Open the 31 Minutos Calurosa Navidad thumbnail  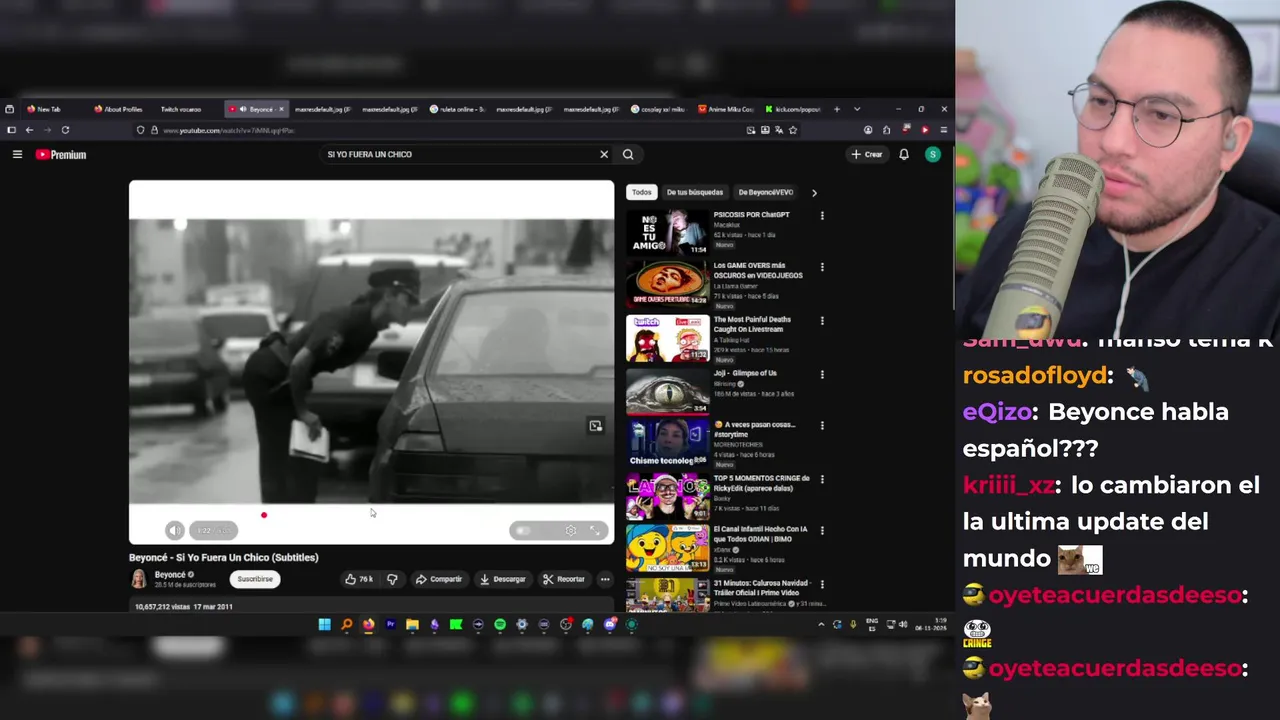click(x=667, y=595)
